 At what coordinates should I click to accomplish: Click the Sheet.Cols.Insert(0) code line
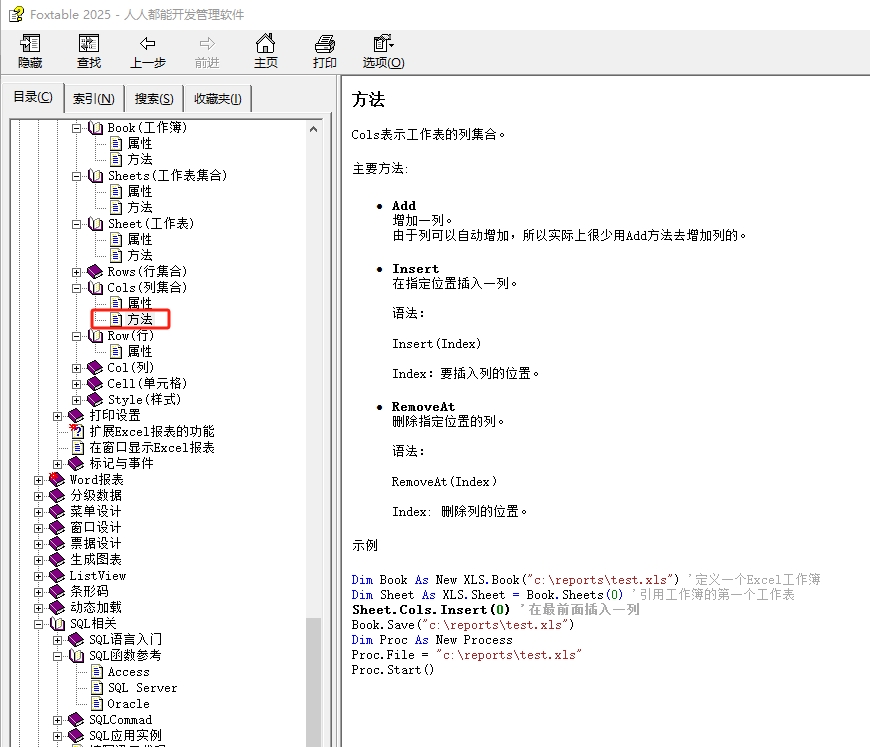(431, 610)
